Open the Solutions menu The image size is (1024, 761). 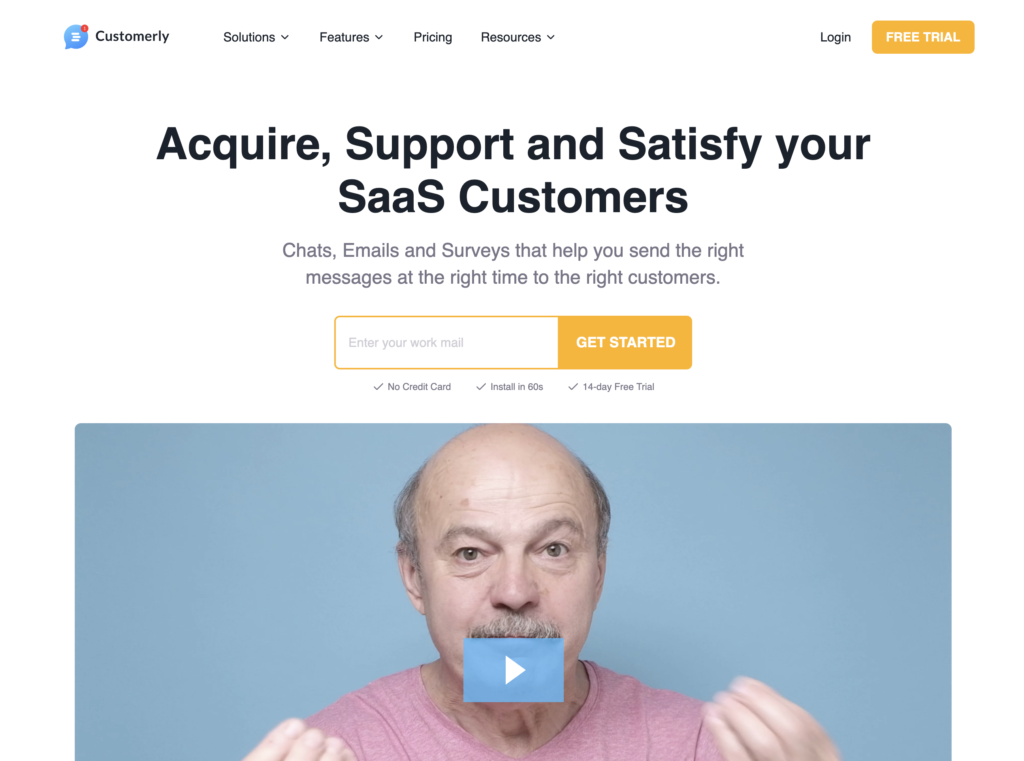click(256, 37)
